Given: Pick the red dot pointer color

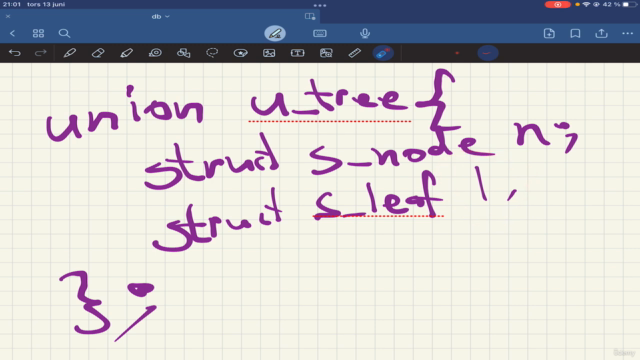Looking at the screenshot, I should click(x=457, y=53).
